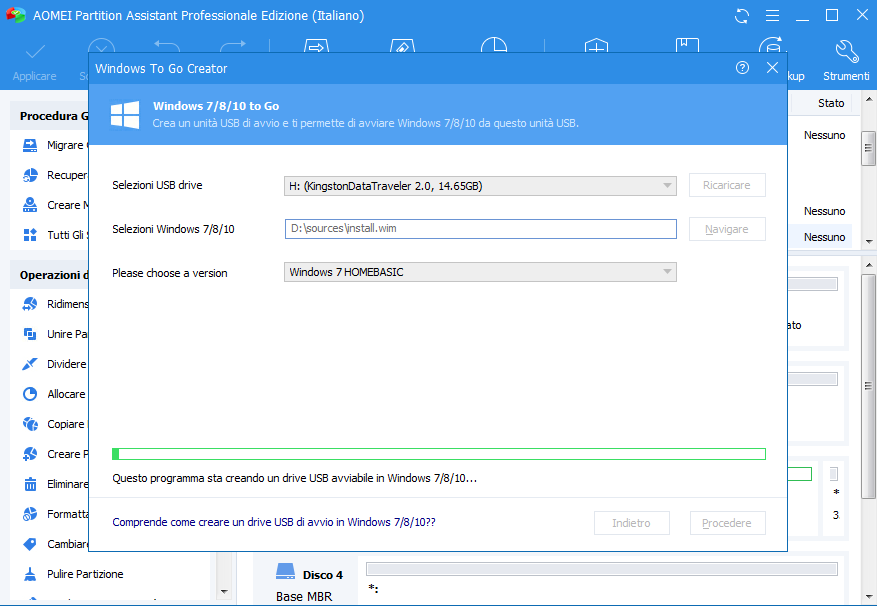Image resolution: width=877 pixels, height=606 pixels.
Task: Click the Disco 4 partition bar
Action: tap(602, 570)
